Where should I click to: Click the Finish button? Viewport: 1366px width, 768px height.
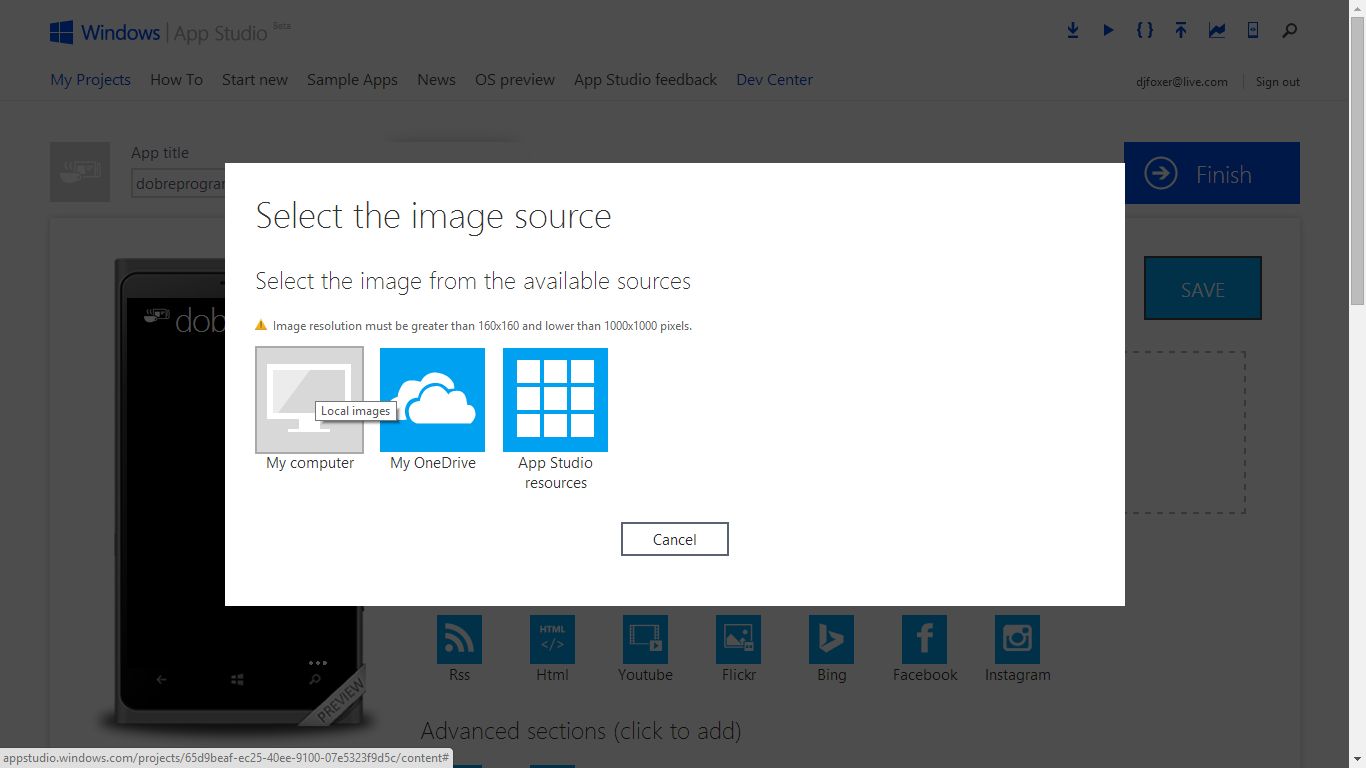pyautogui.click(x=1212, y=173)
